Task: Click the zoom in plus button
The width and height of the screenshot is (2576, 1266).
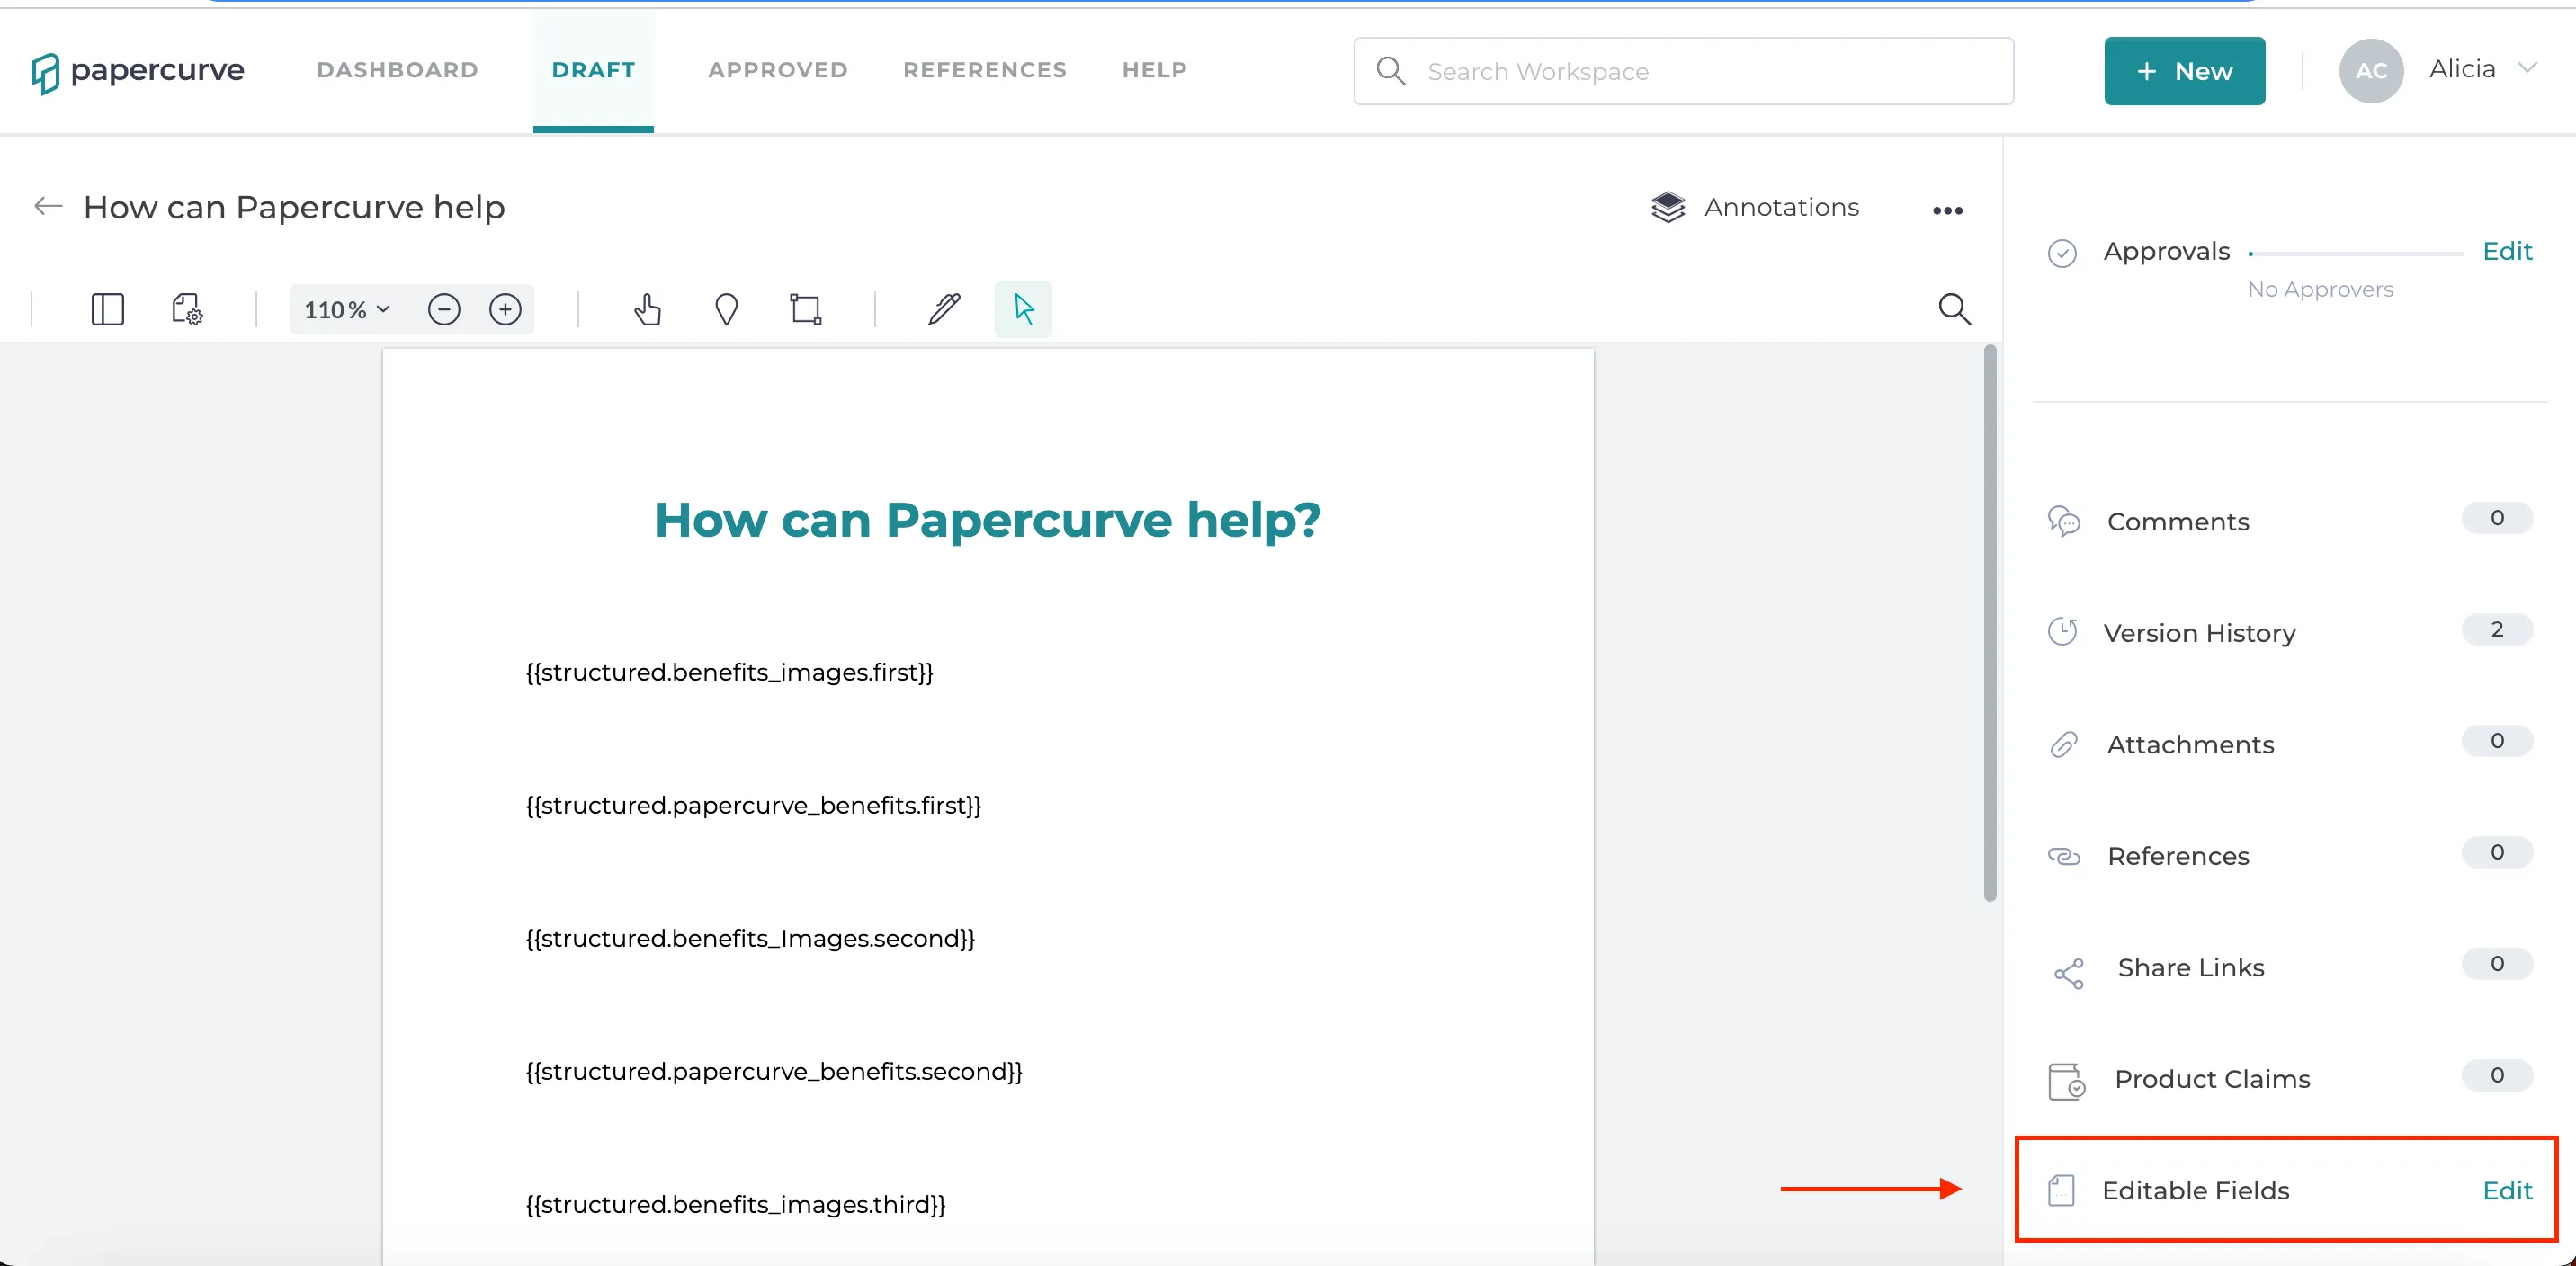Action: [x=505, y=309]
